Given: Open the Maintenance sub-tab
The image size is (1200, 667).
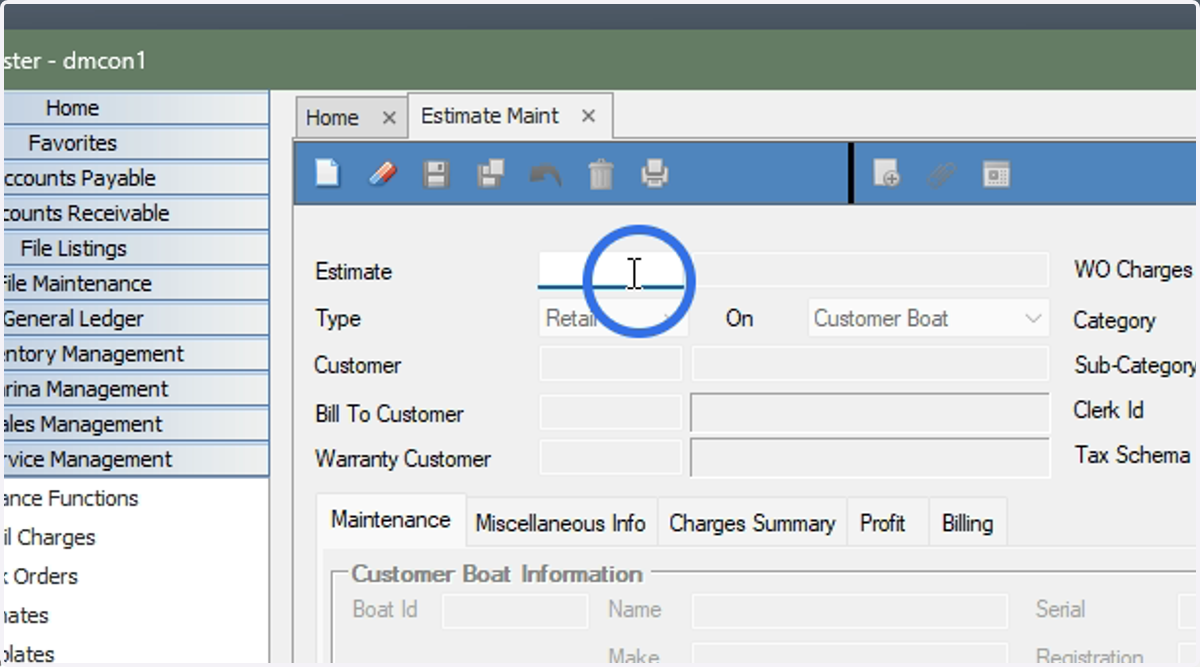Looking at the screenshot, I should pyautogui.click(x=391, y=520).
